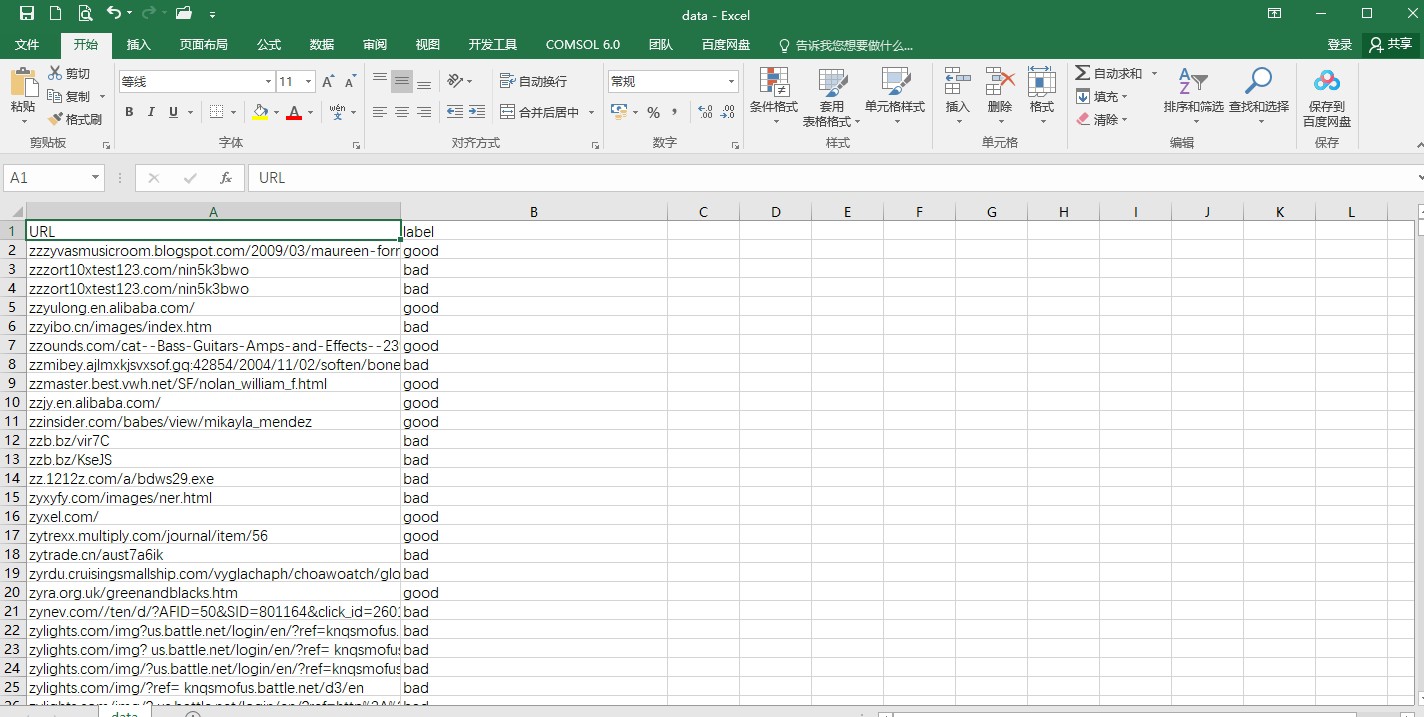Click the Insert Function fx icon
This screenshot has height=717, width=1424.
(x=226, y=178)
